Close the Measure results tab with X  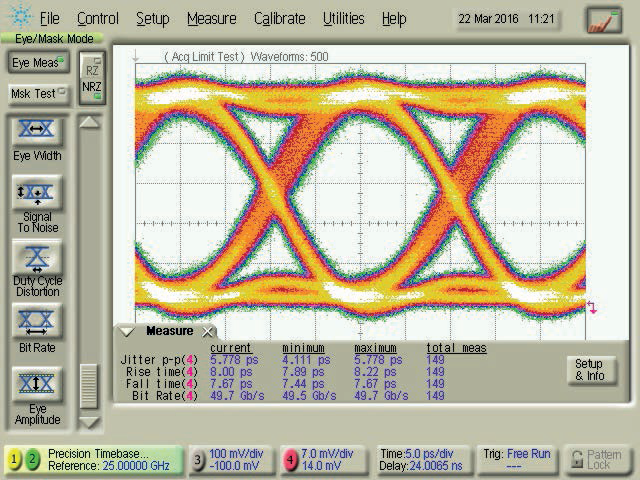point(207,332)
